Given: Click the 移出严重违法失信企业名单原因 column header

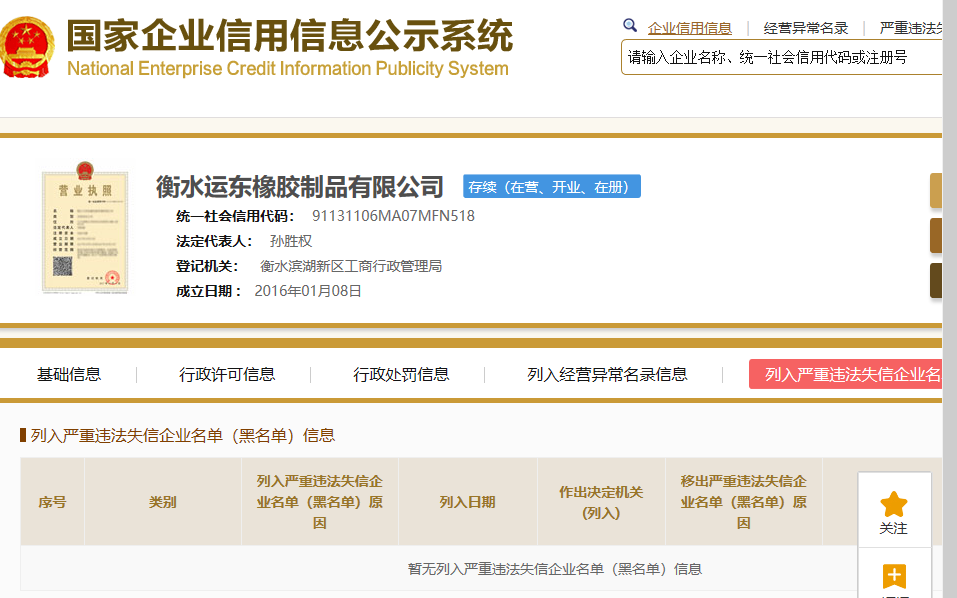Looking at the screenshot, I should pyautogui.click(x=743, y=502).
